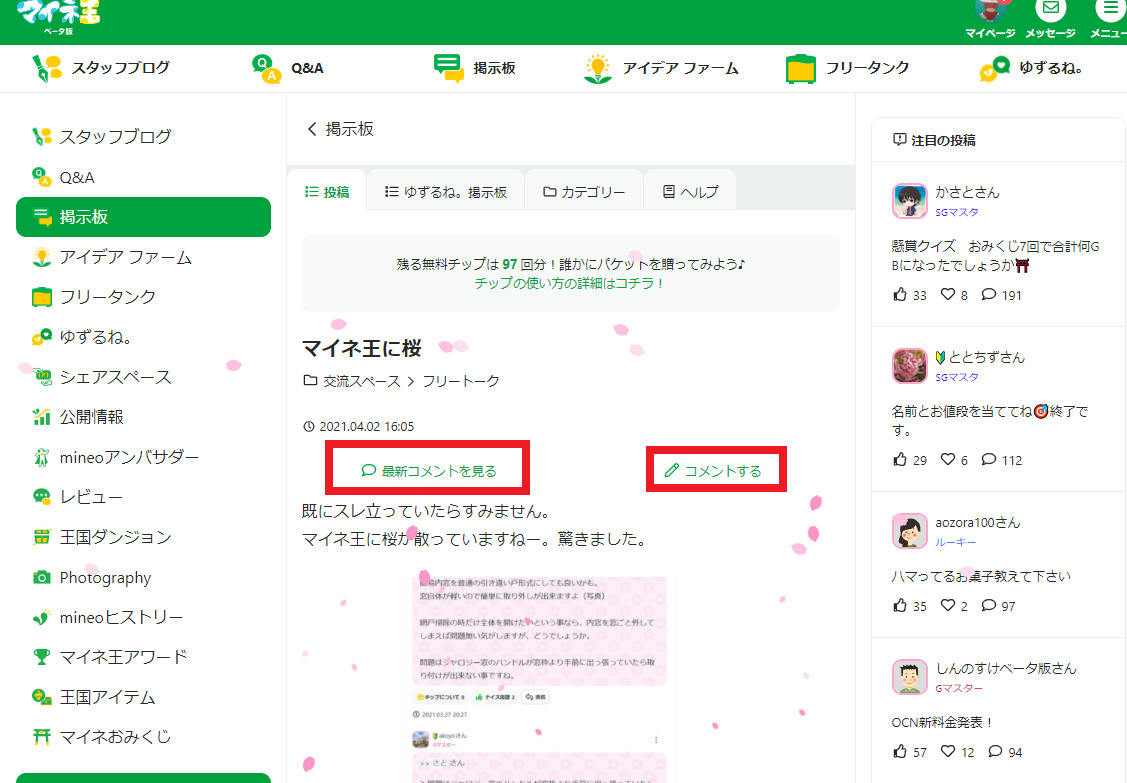The width and height of the screenshot is (1127, 783).
Task: Click the マイネ王 logo
Action: (58, 17)
